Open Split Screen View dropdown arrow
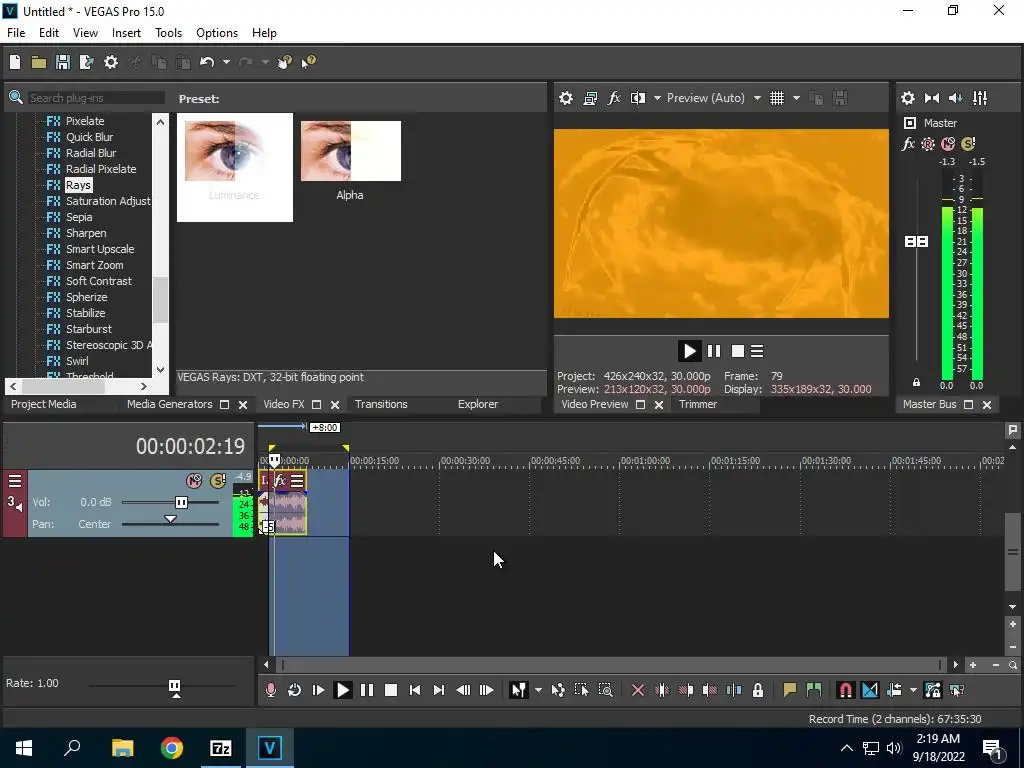 [x=657, y=98]
